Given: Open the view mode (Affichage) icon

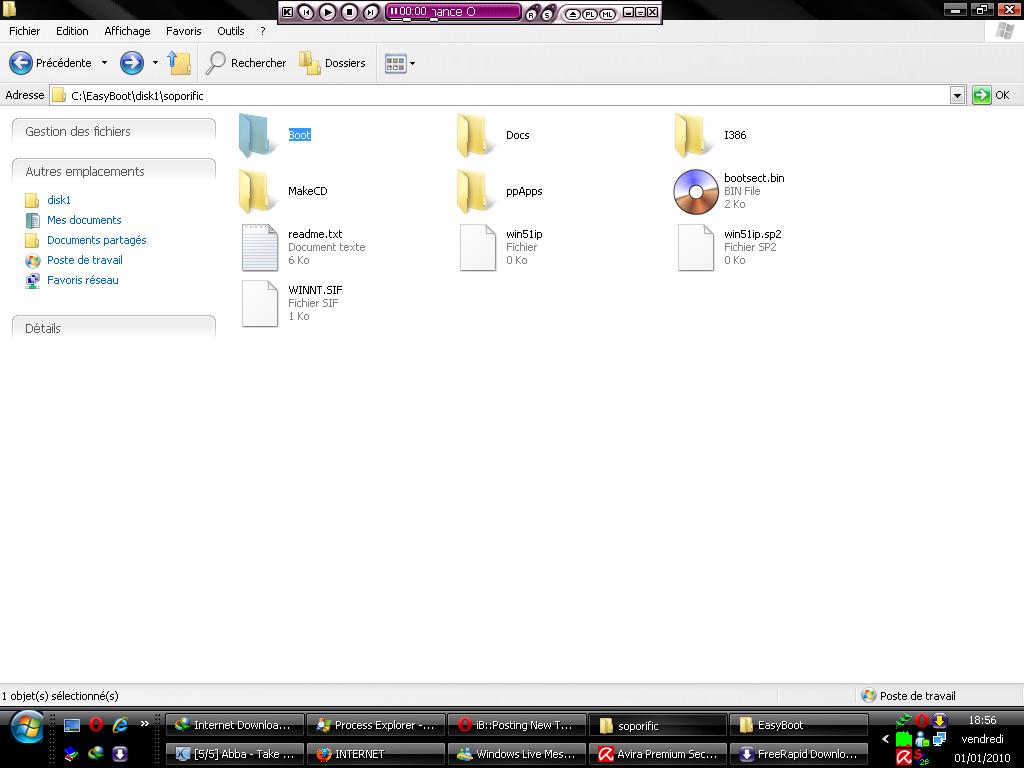Looking at the screenshot, I should (395, 63).
